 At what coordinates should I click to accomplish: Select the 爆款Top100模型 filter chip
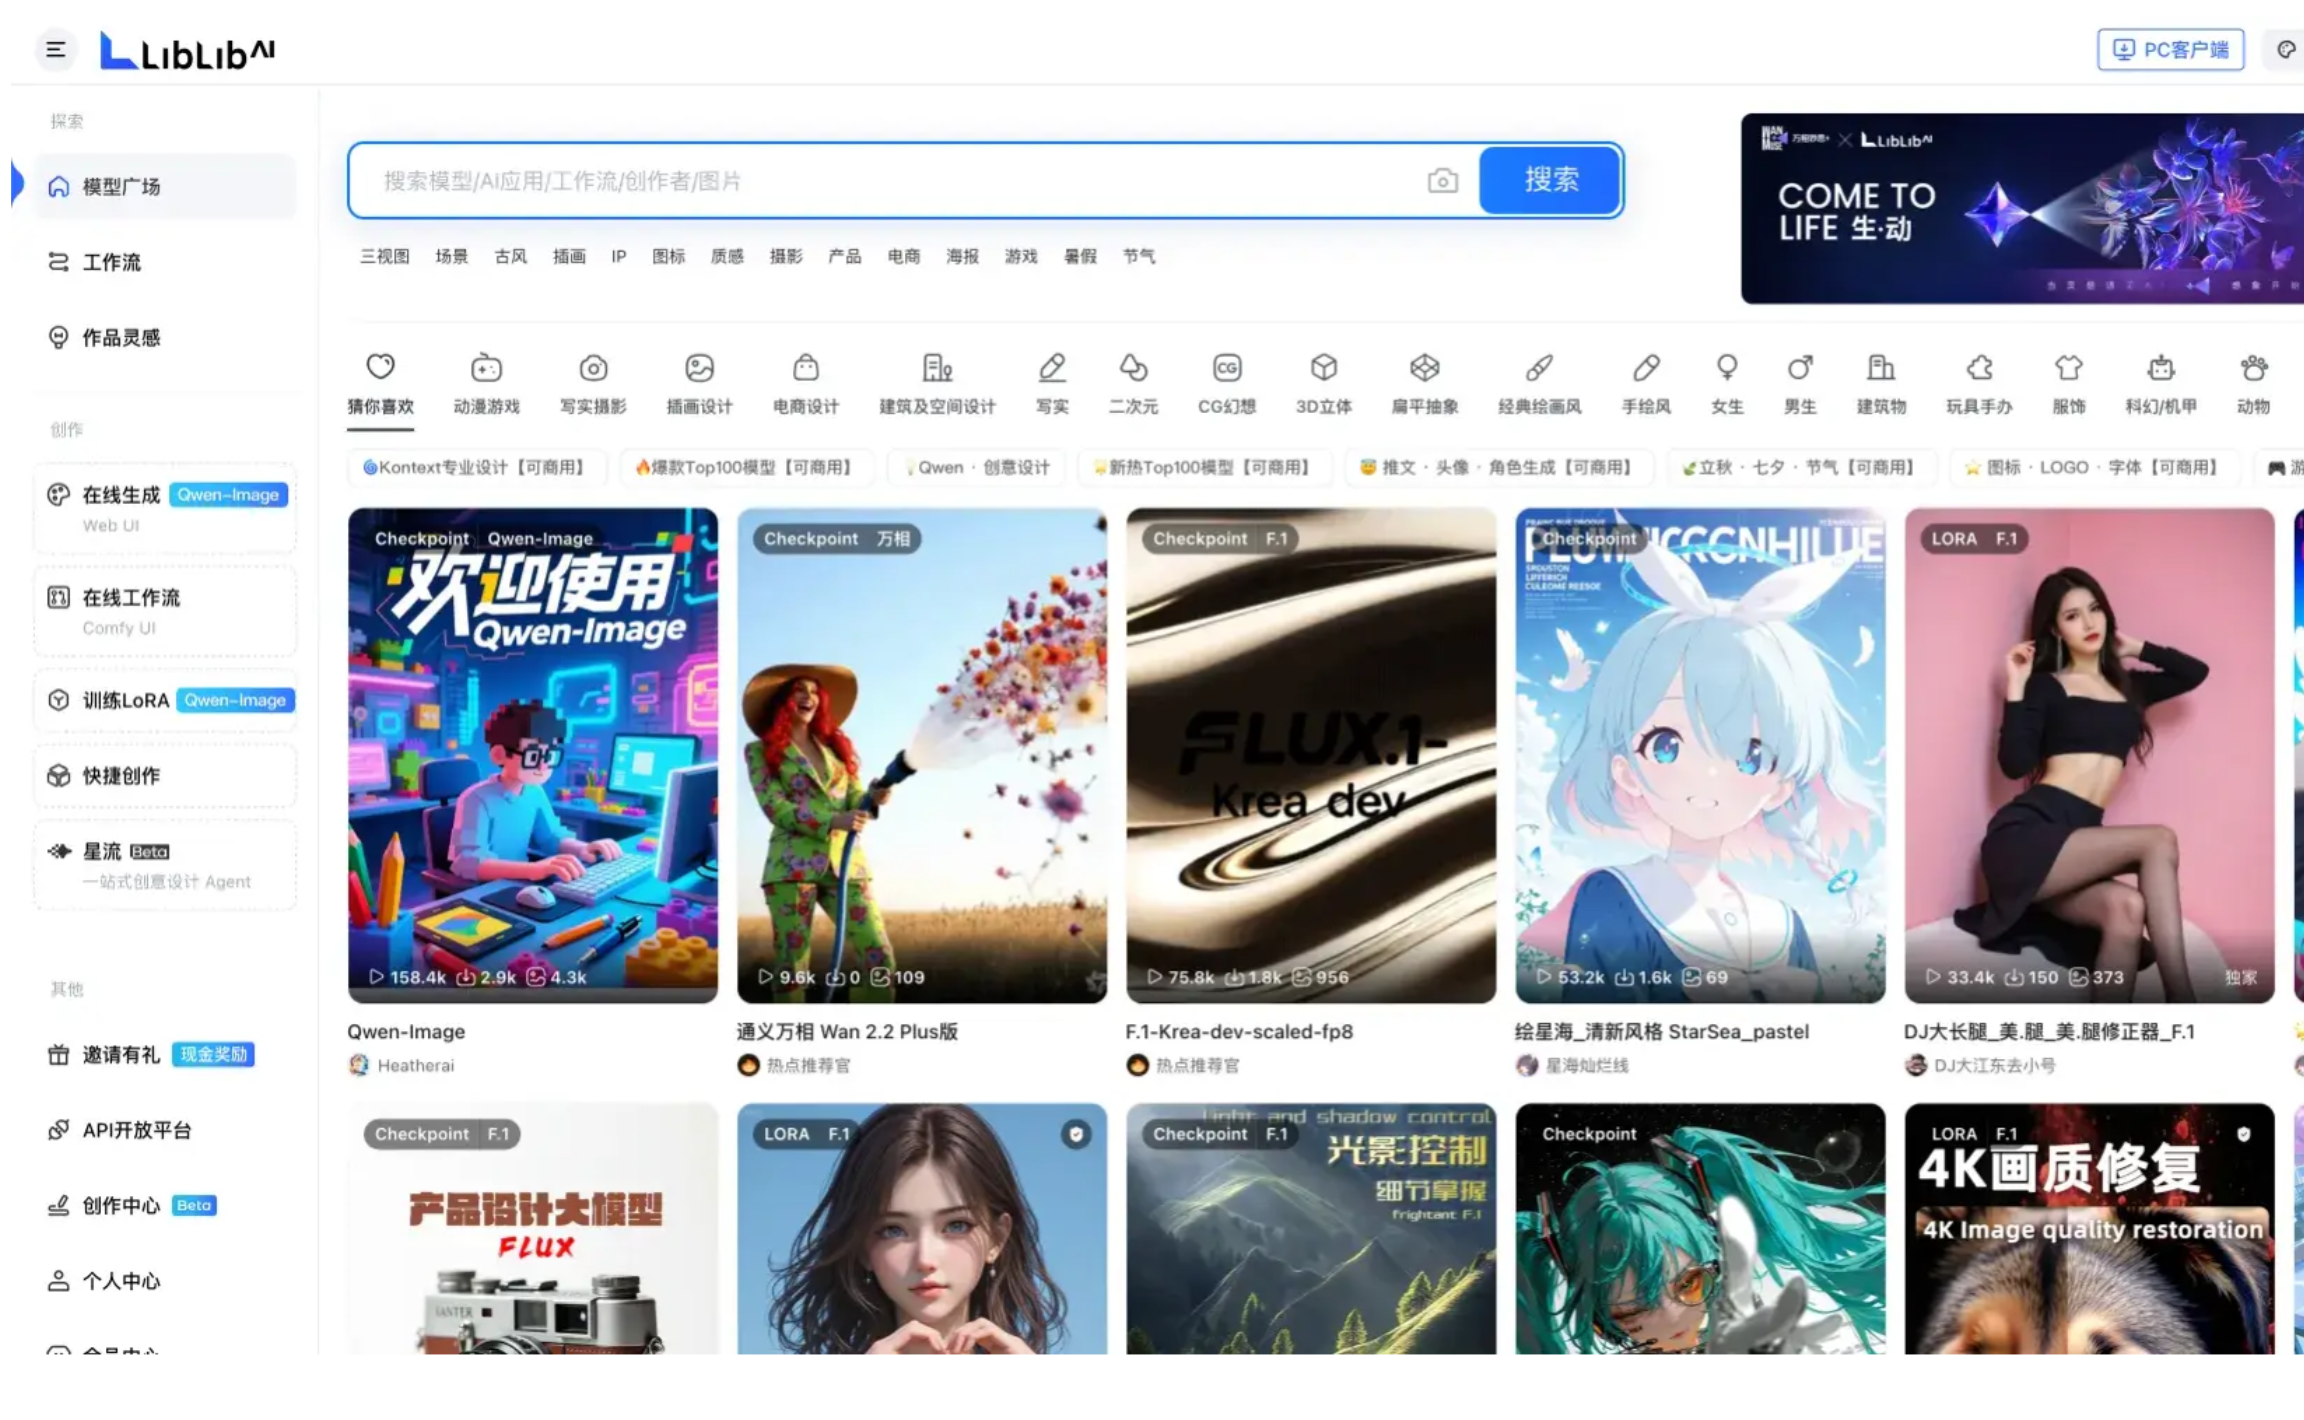point(745,467)
